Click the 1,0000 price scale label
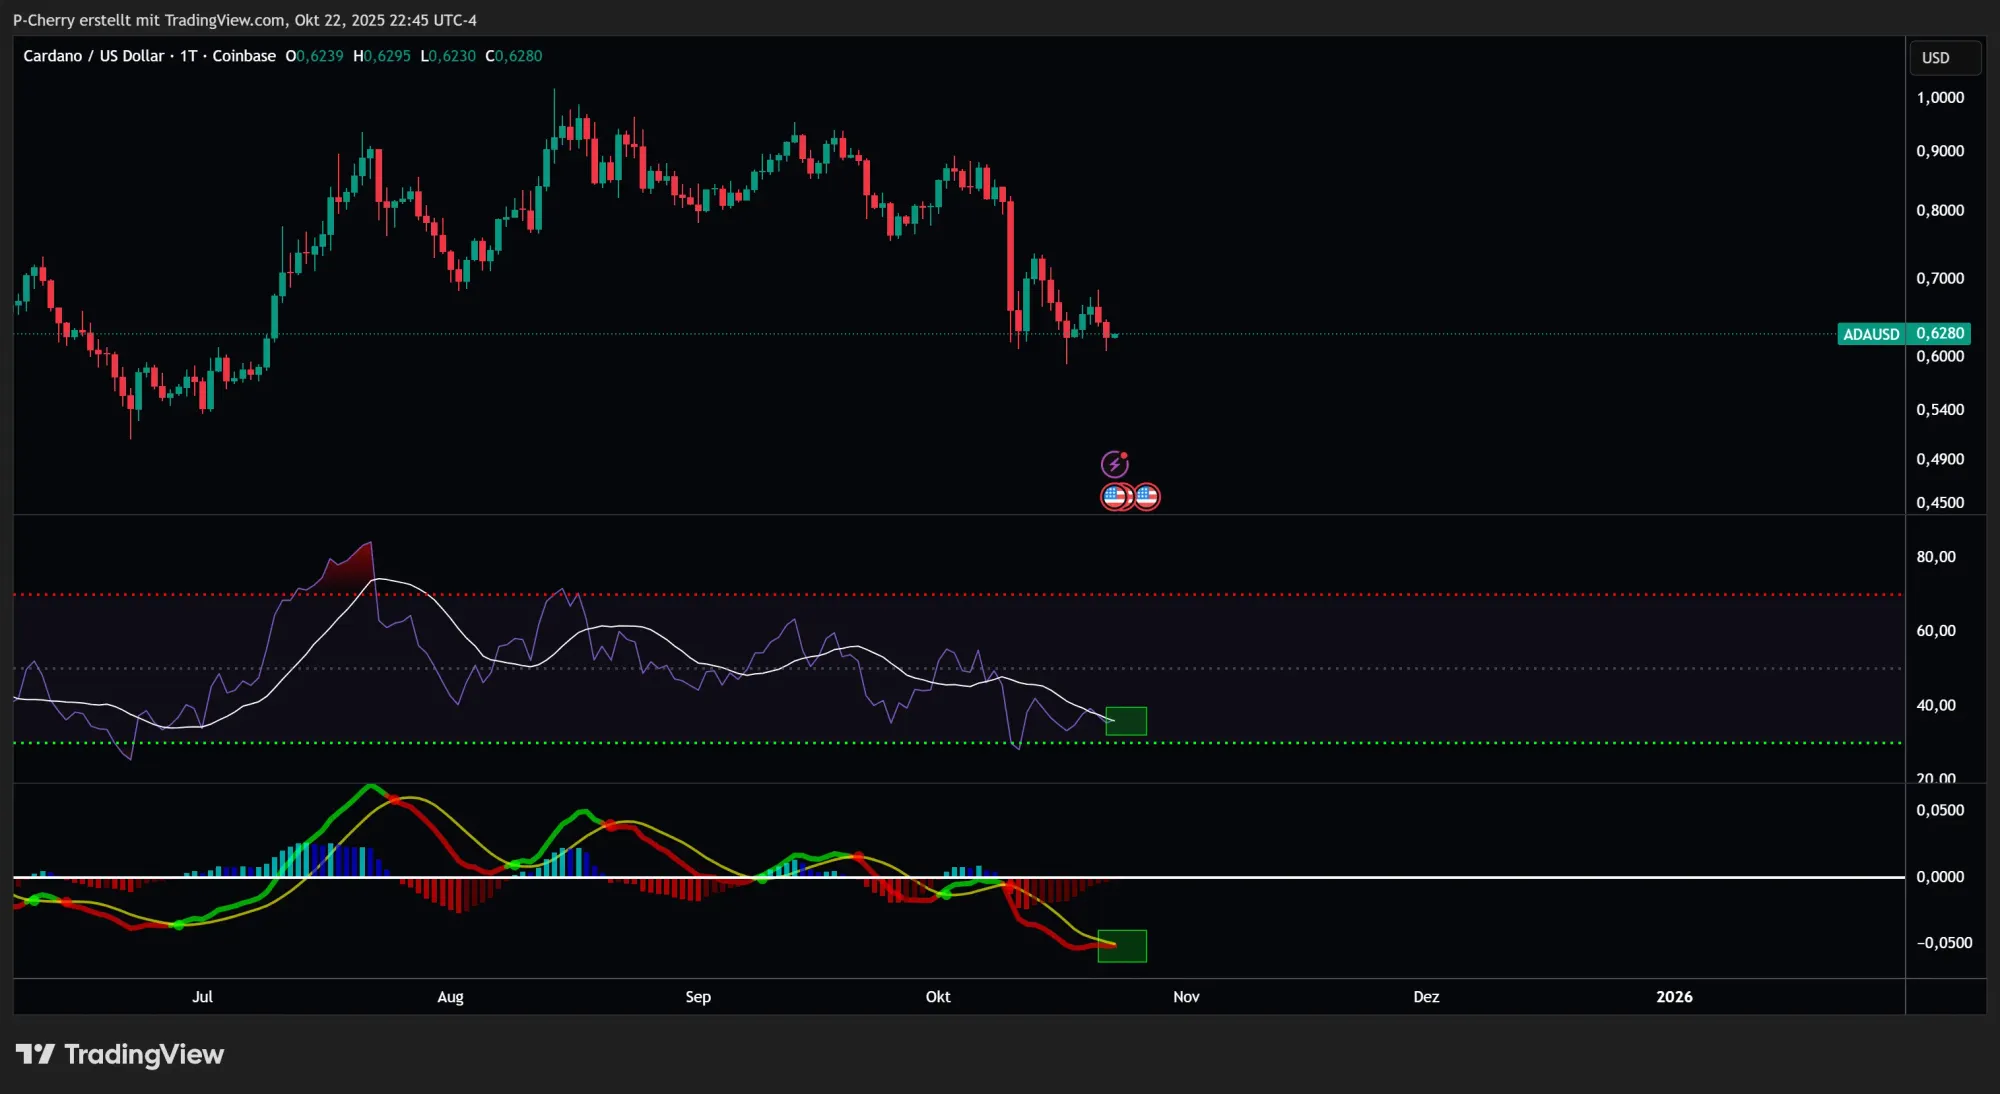2000x1094 pixels. pyautogui.click(x=1939, y=98)
